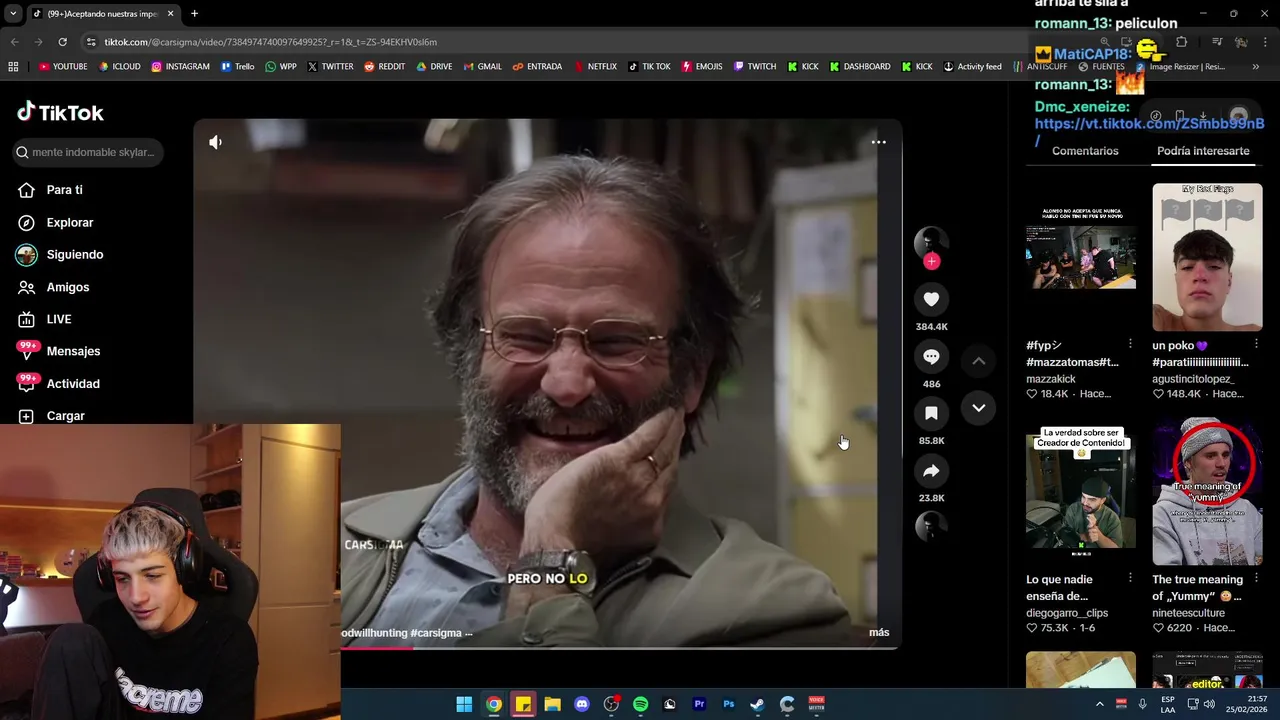Open the Amigos section
Viewport: 1280px width, 720px height.
67,287
